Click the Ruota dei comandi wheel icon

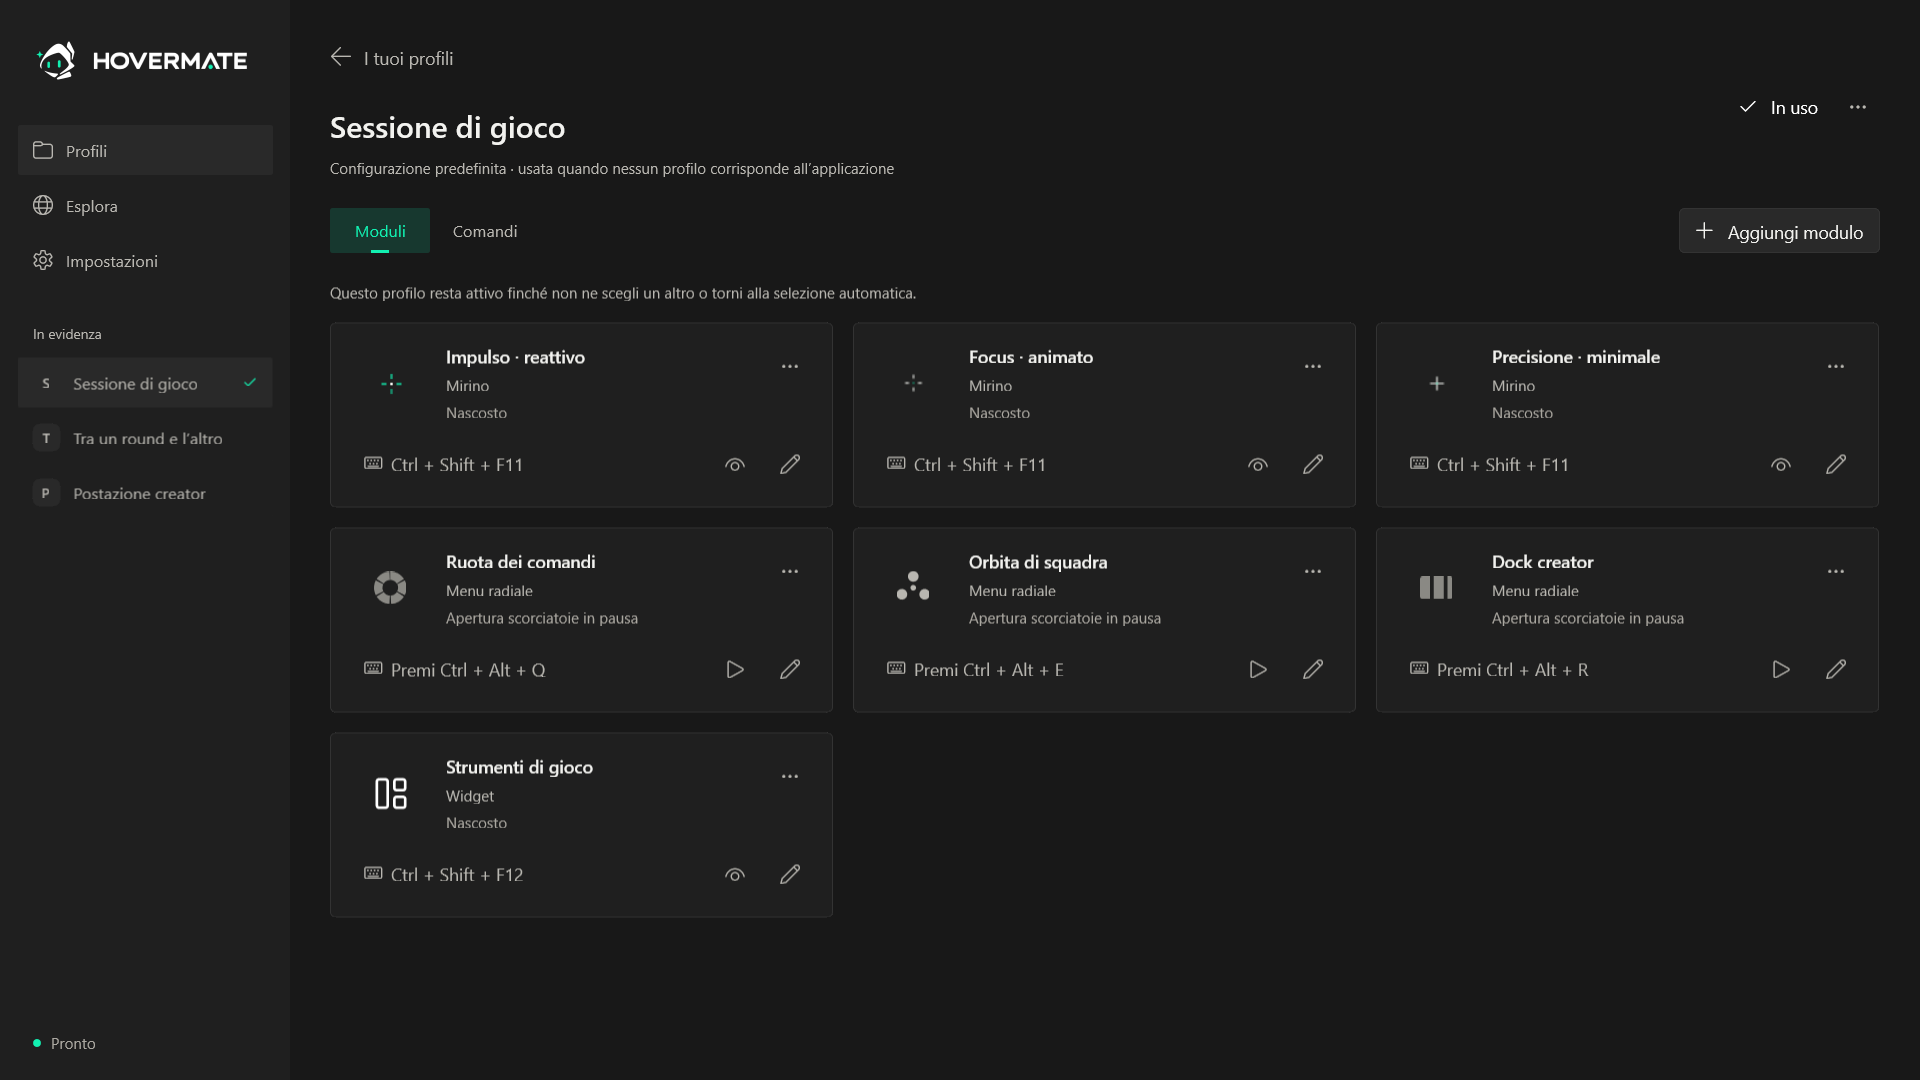[x=390, y=587]
